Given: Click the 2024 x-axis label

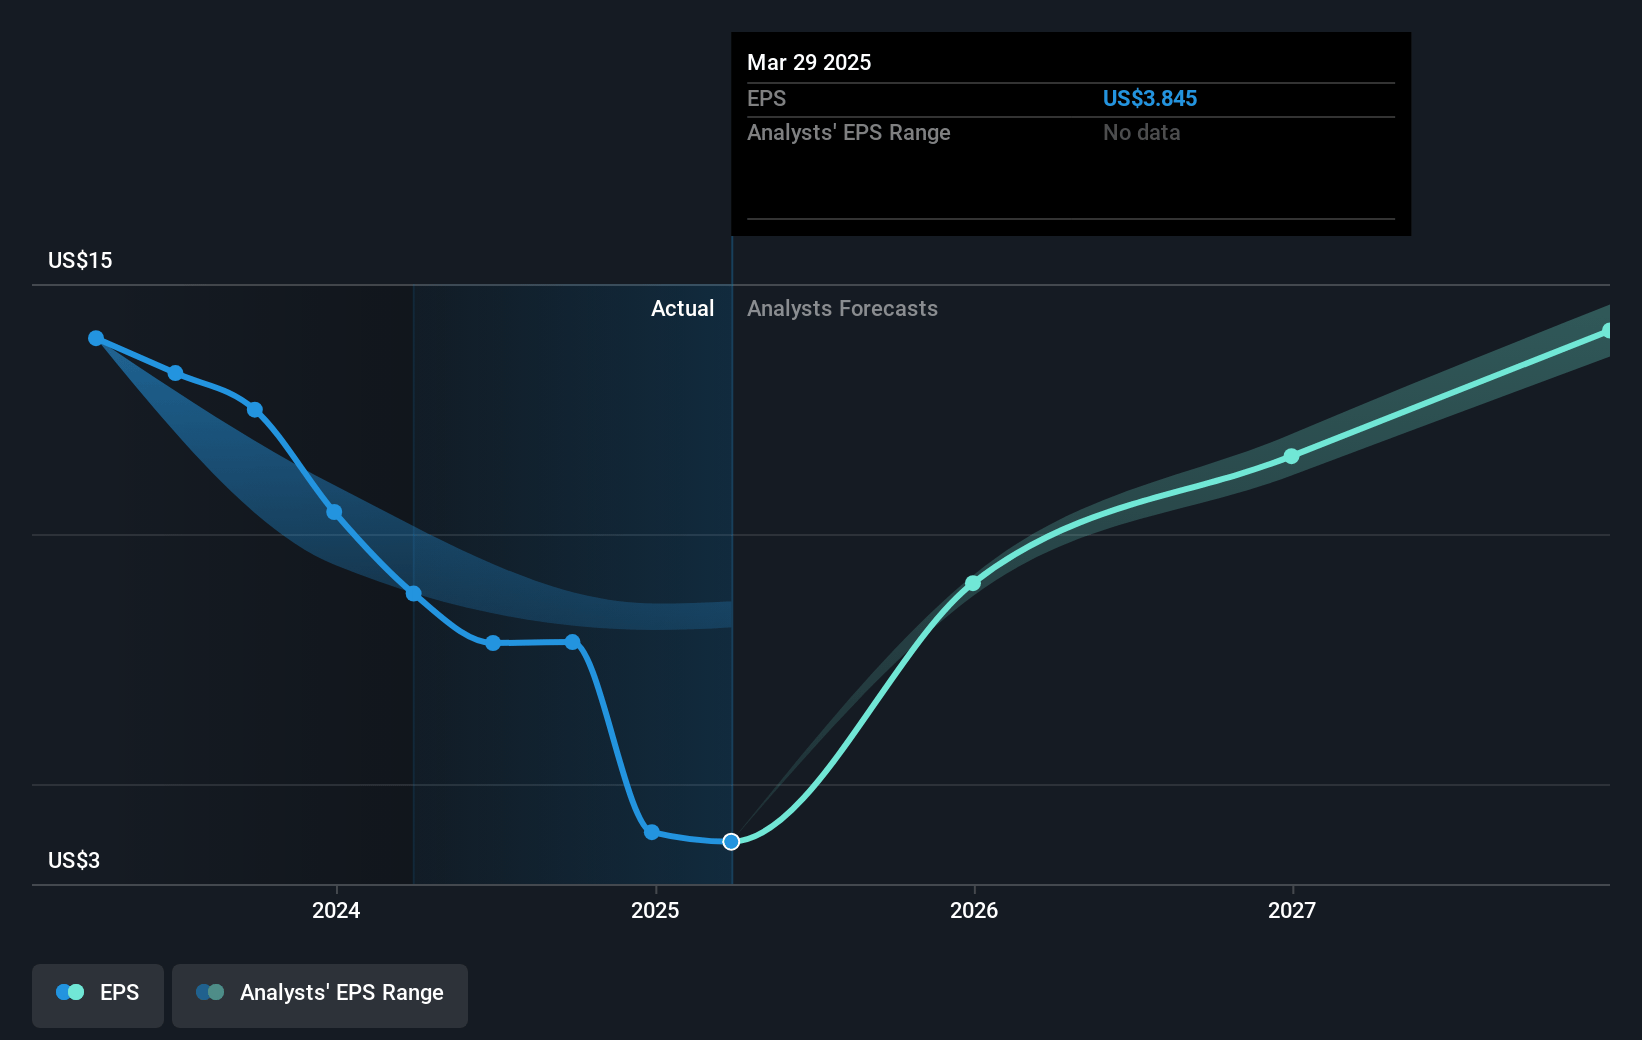Looking at the screenshot, I should click(x=336, y=910).
